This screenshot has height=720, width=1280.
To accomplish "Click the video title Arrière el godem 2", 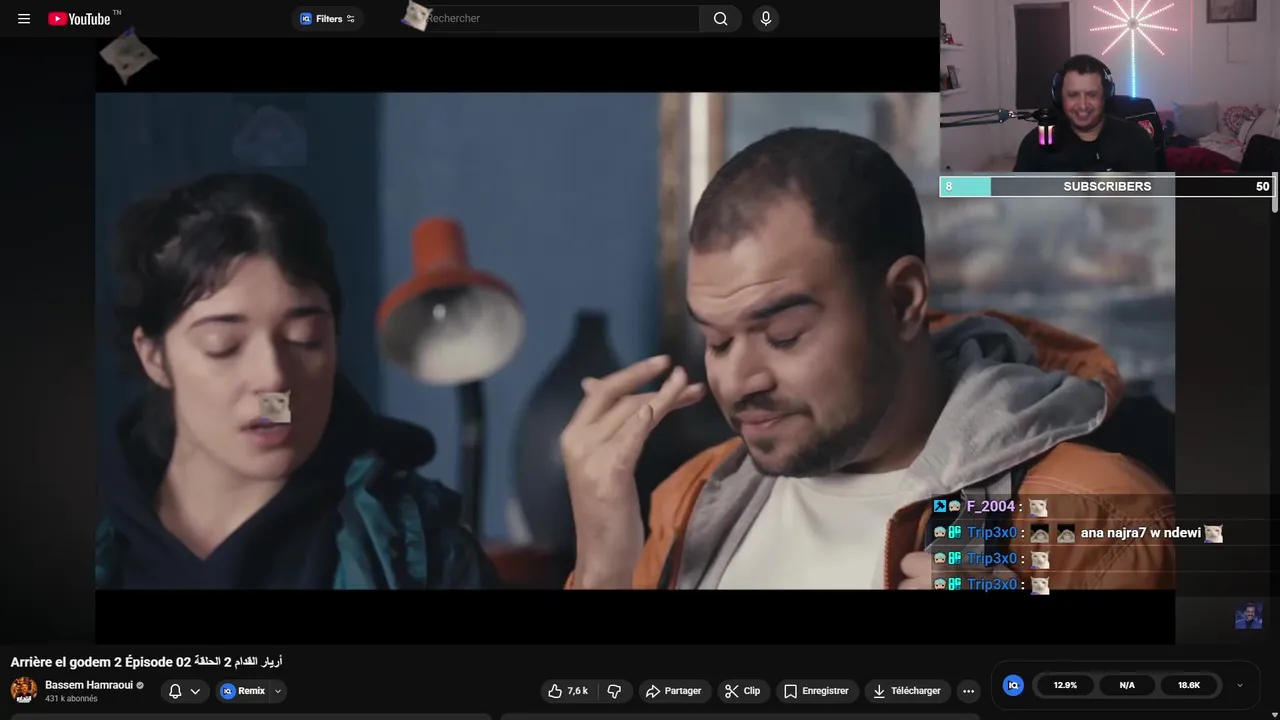I will coord(146,662).
